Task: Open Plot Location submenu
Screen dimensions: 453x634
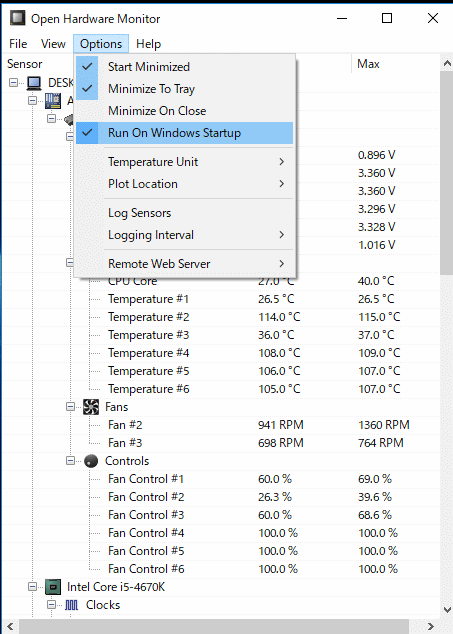Action: 184,184
